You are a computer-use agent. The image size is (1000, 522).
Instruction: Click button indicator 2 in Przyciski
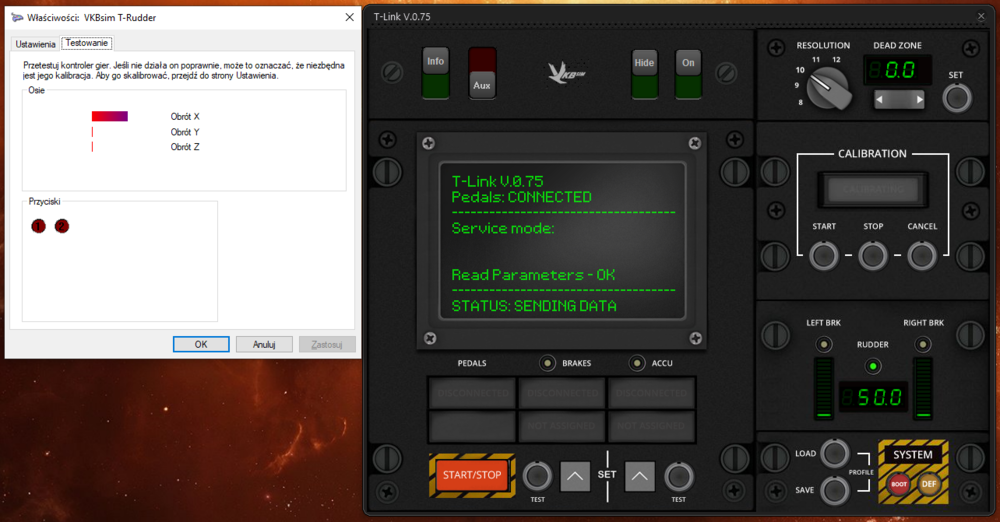click(x=62, y=226)
